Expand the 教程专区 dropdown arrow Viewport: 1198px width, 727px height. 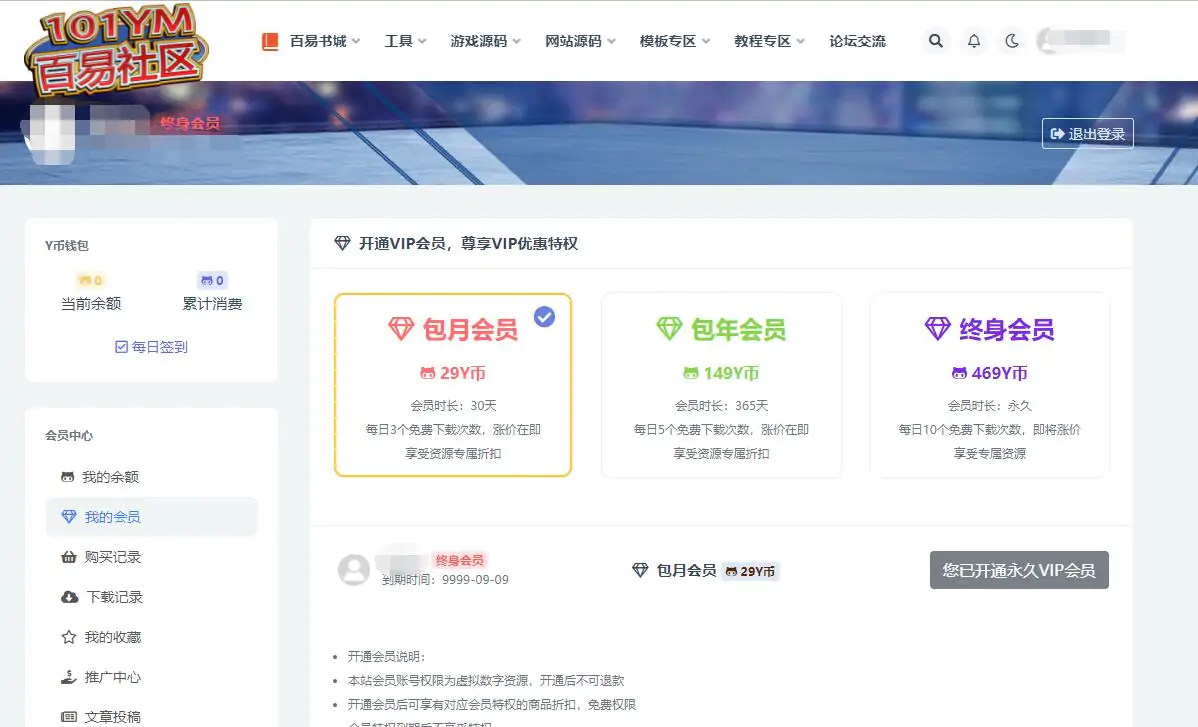point(801,41)
